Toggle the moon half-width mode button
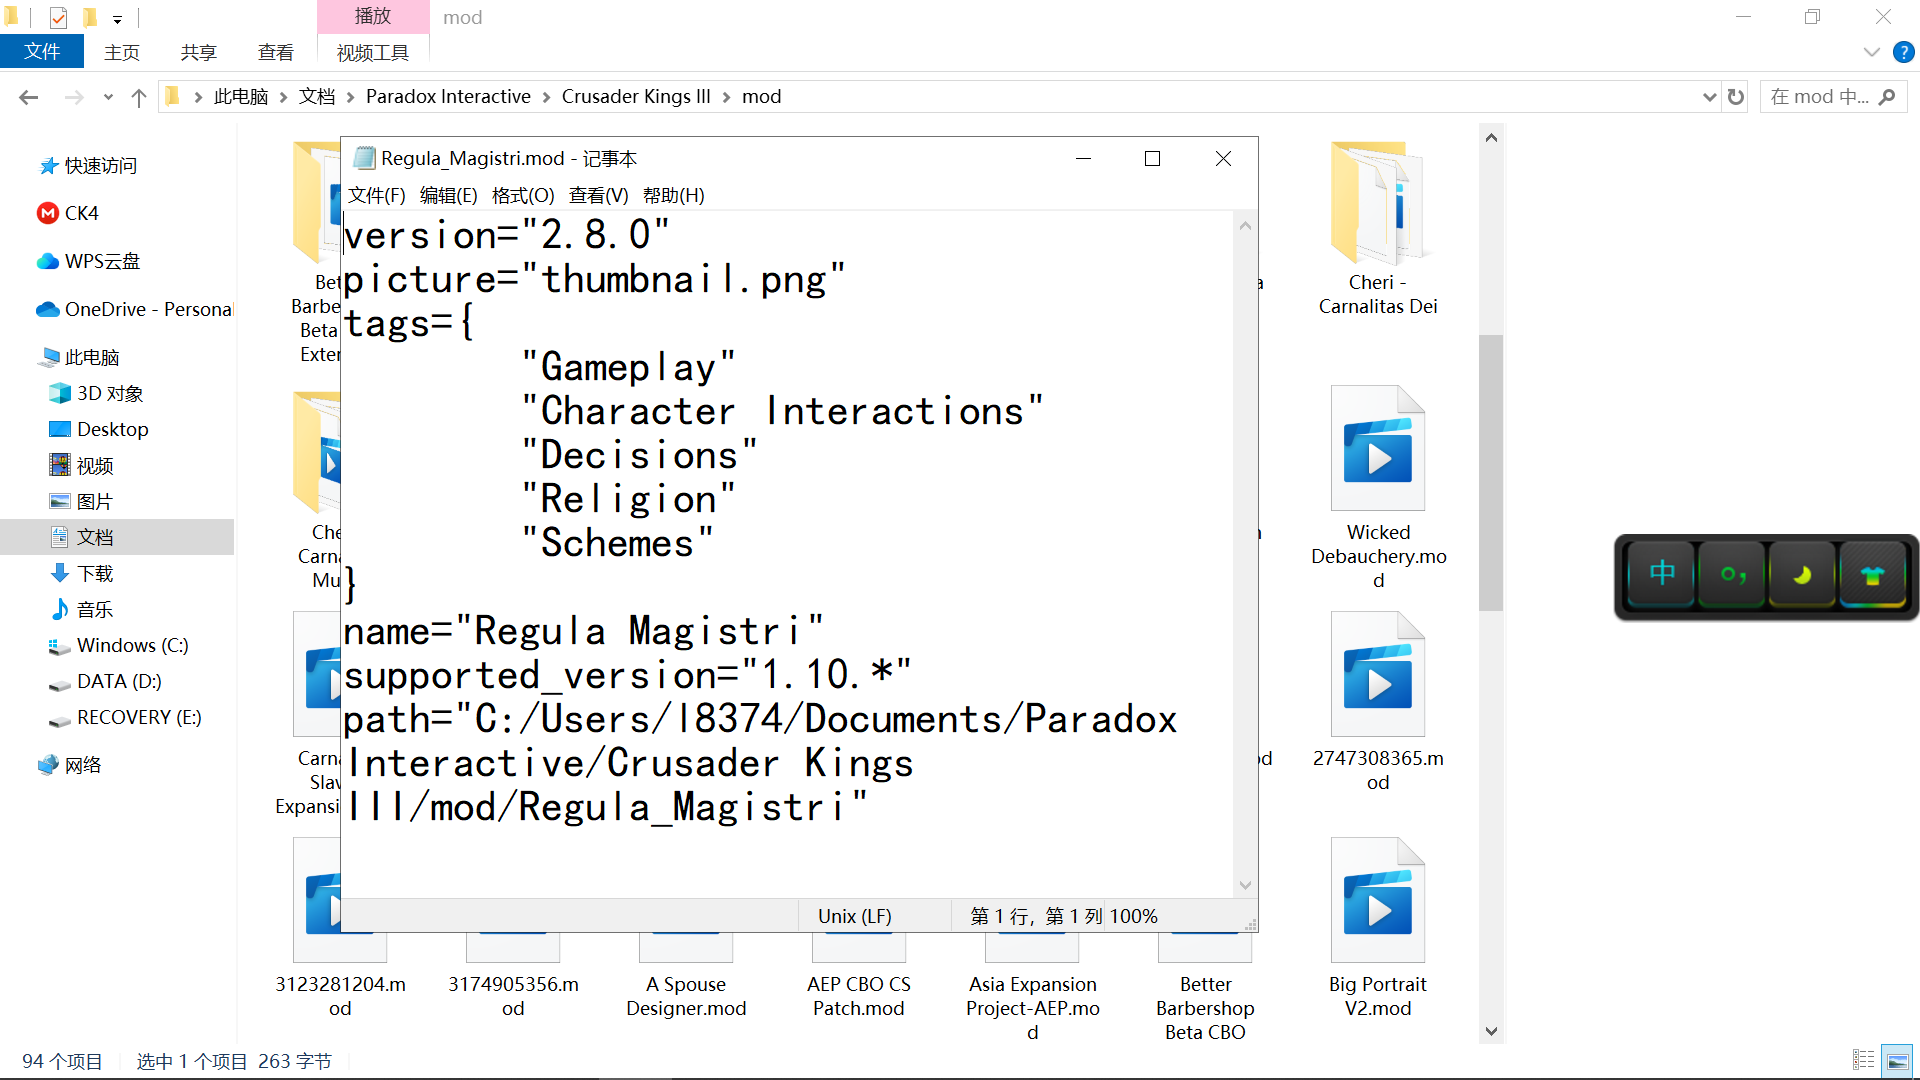 1802,574
